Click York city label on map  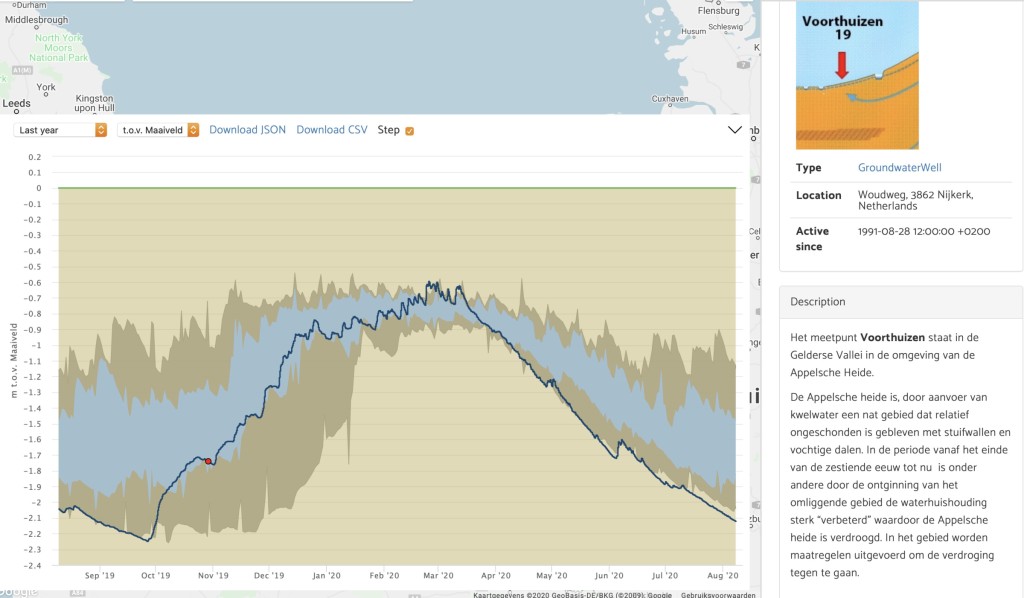coord(46,87)
